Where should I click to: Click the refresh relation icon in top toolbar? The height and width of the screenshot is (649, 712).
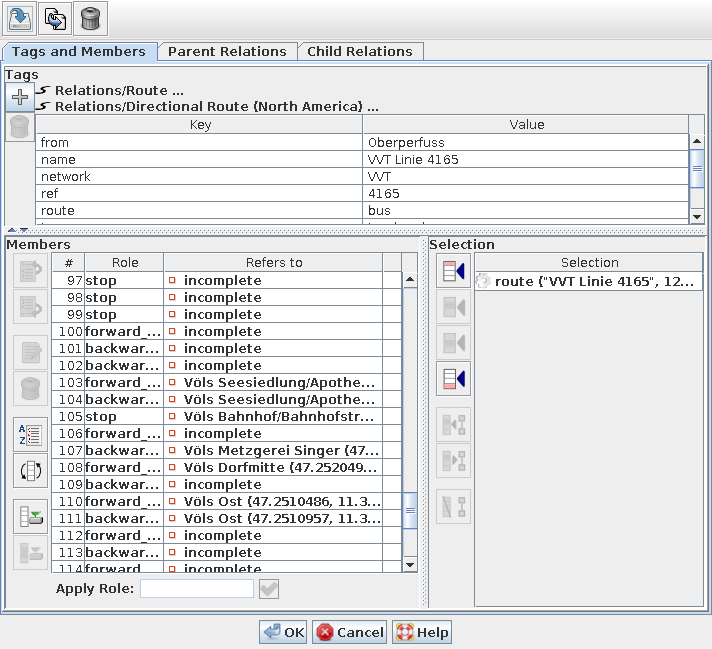tap(56, 19)
